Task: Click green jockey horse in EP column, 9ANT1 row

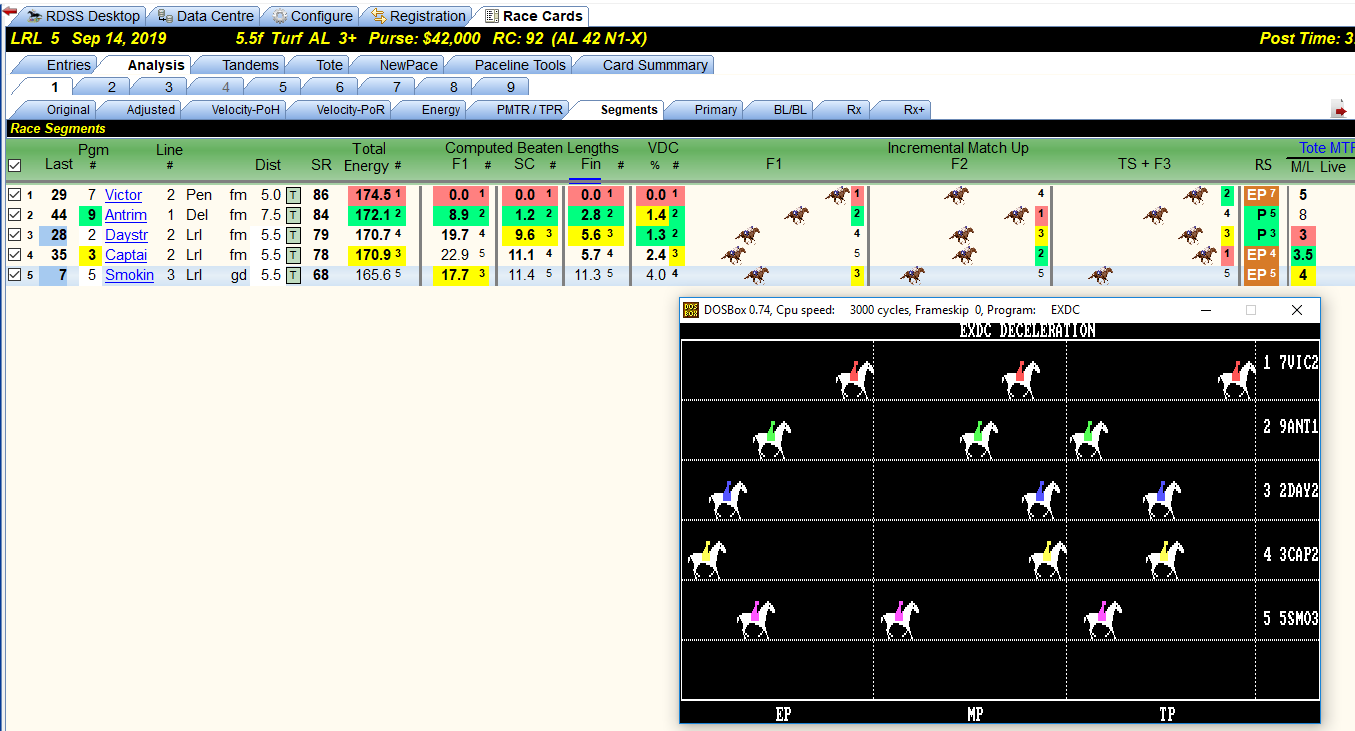Action: pyautogui.click(x=772, y=439)
